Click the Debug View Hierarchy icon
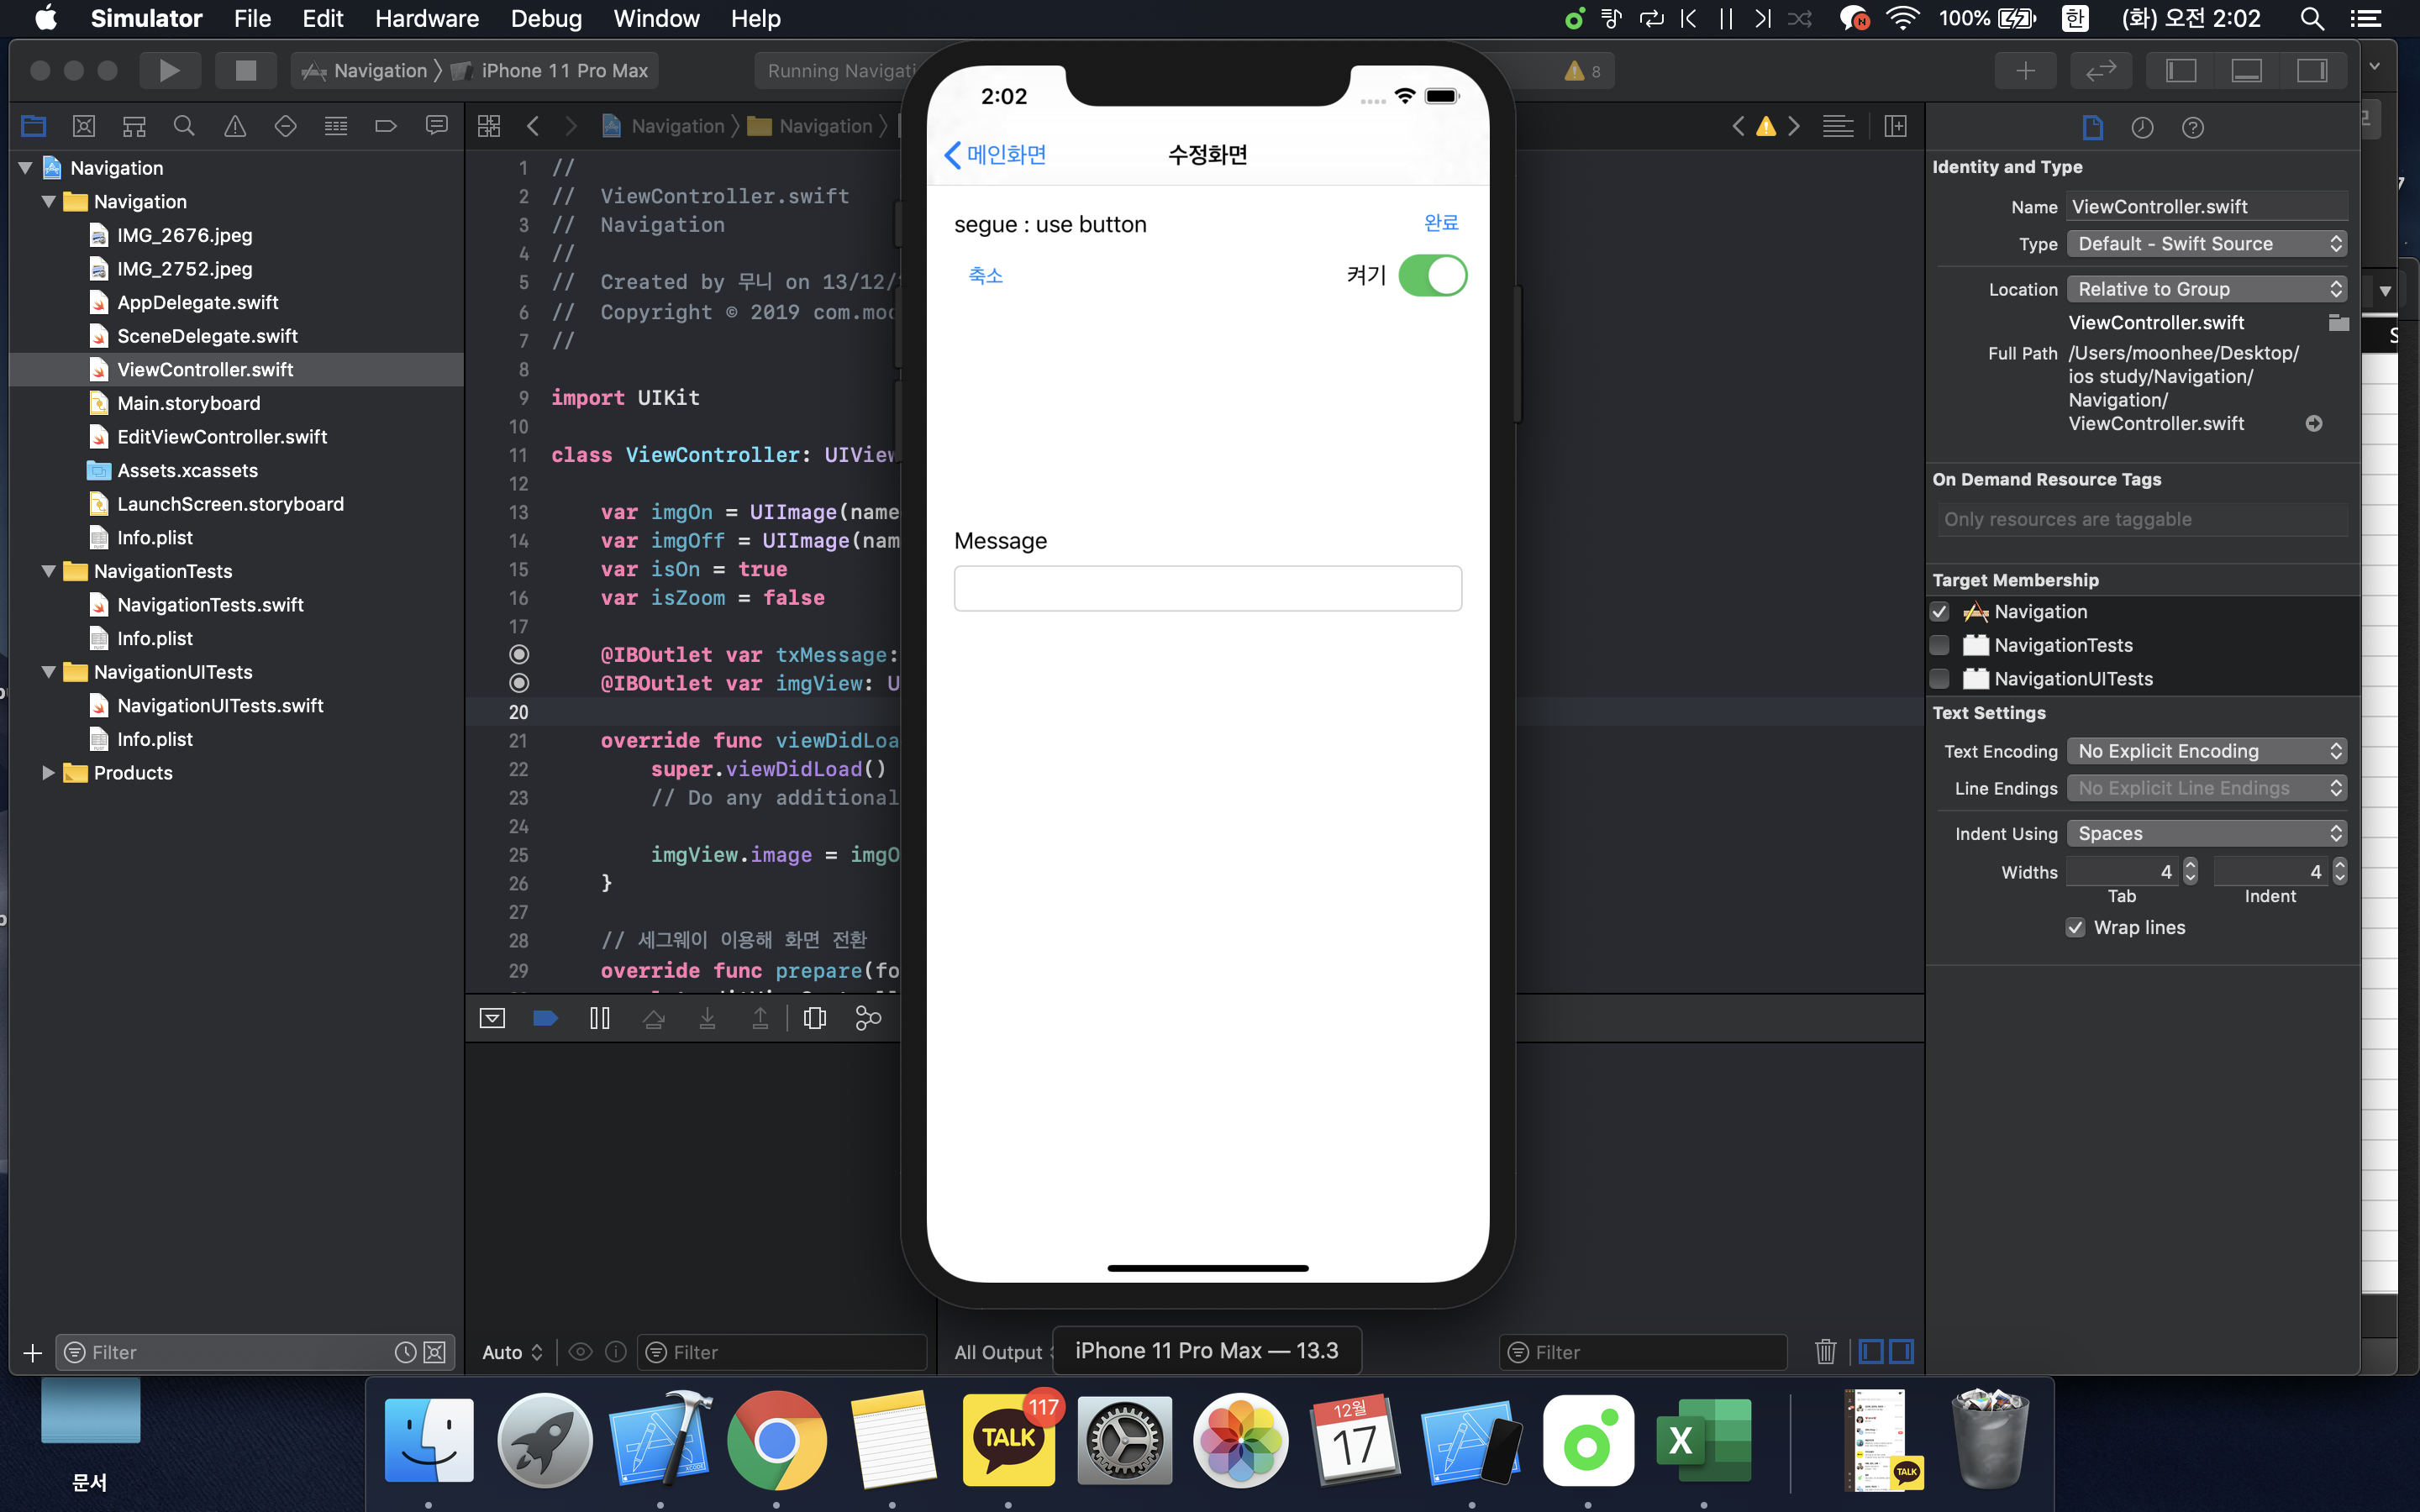 pos(814,1018)
